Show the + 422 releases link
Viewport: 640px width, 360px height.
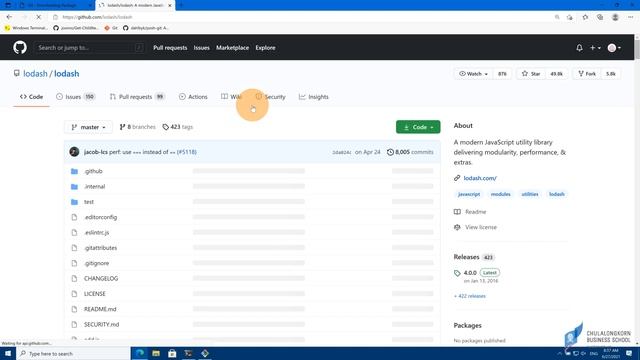pos(470,296)
